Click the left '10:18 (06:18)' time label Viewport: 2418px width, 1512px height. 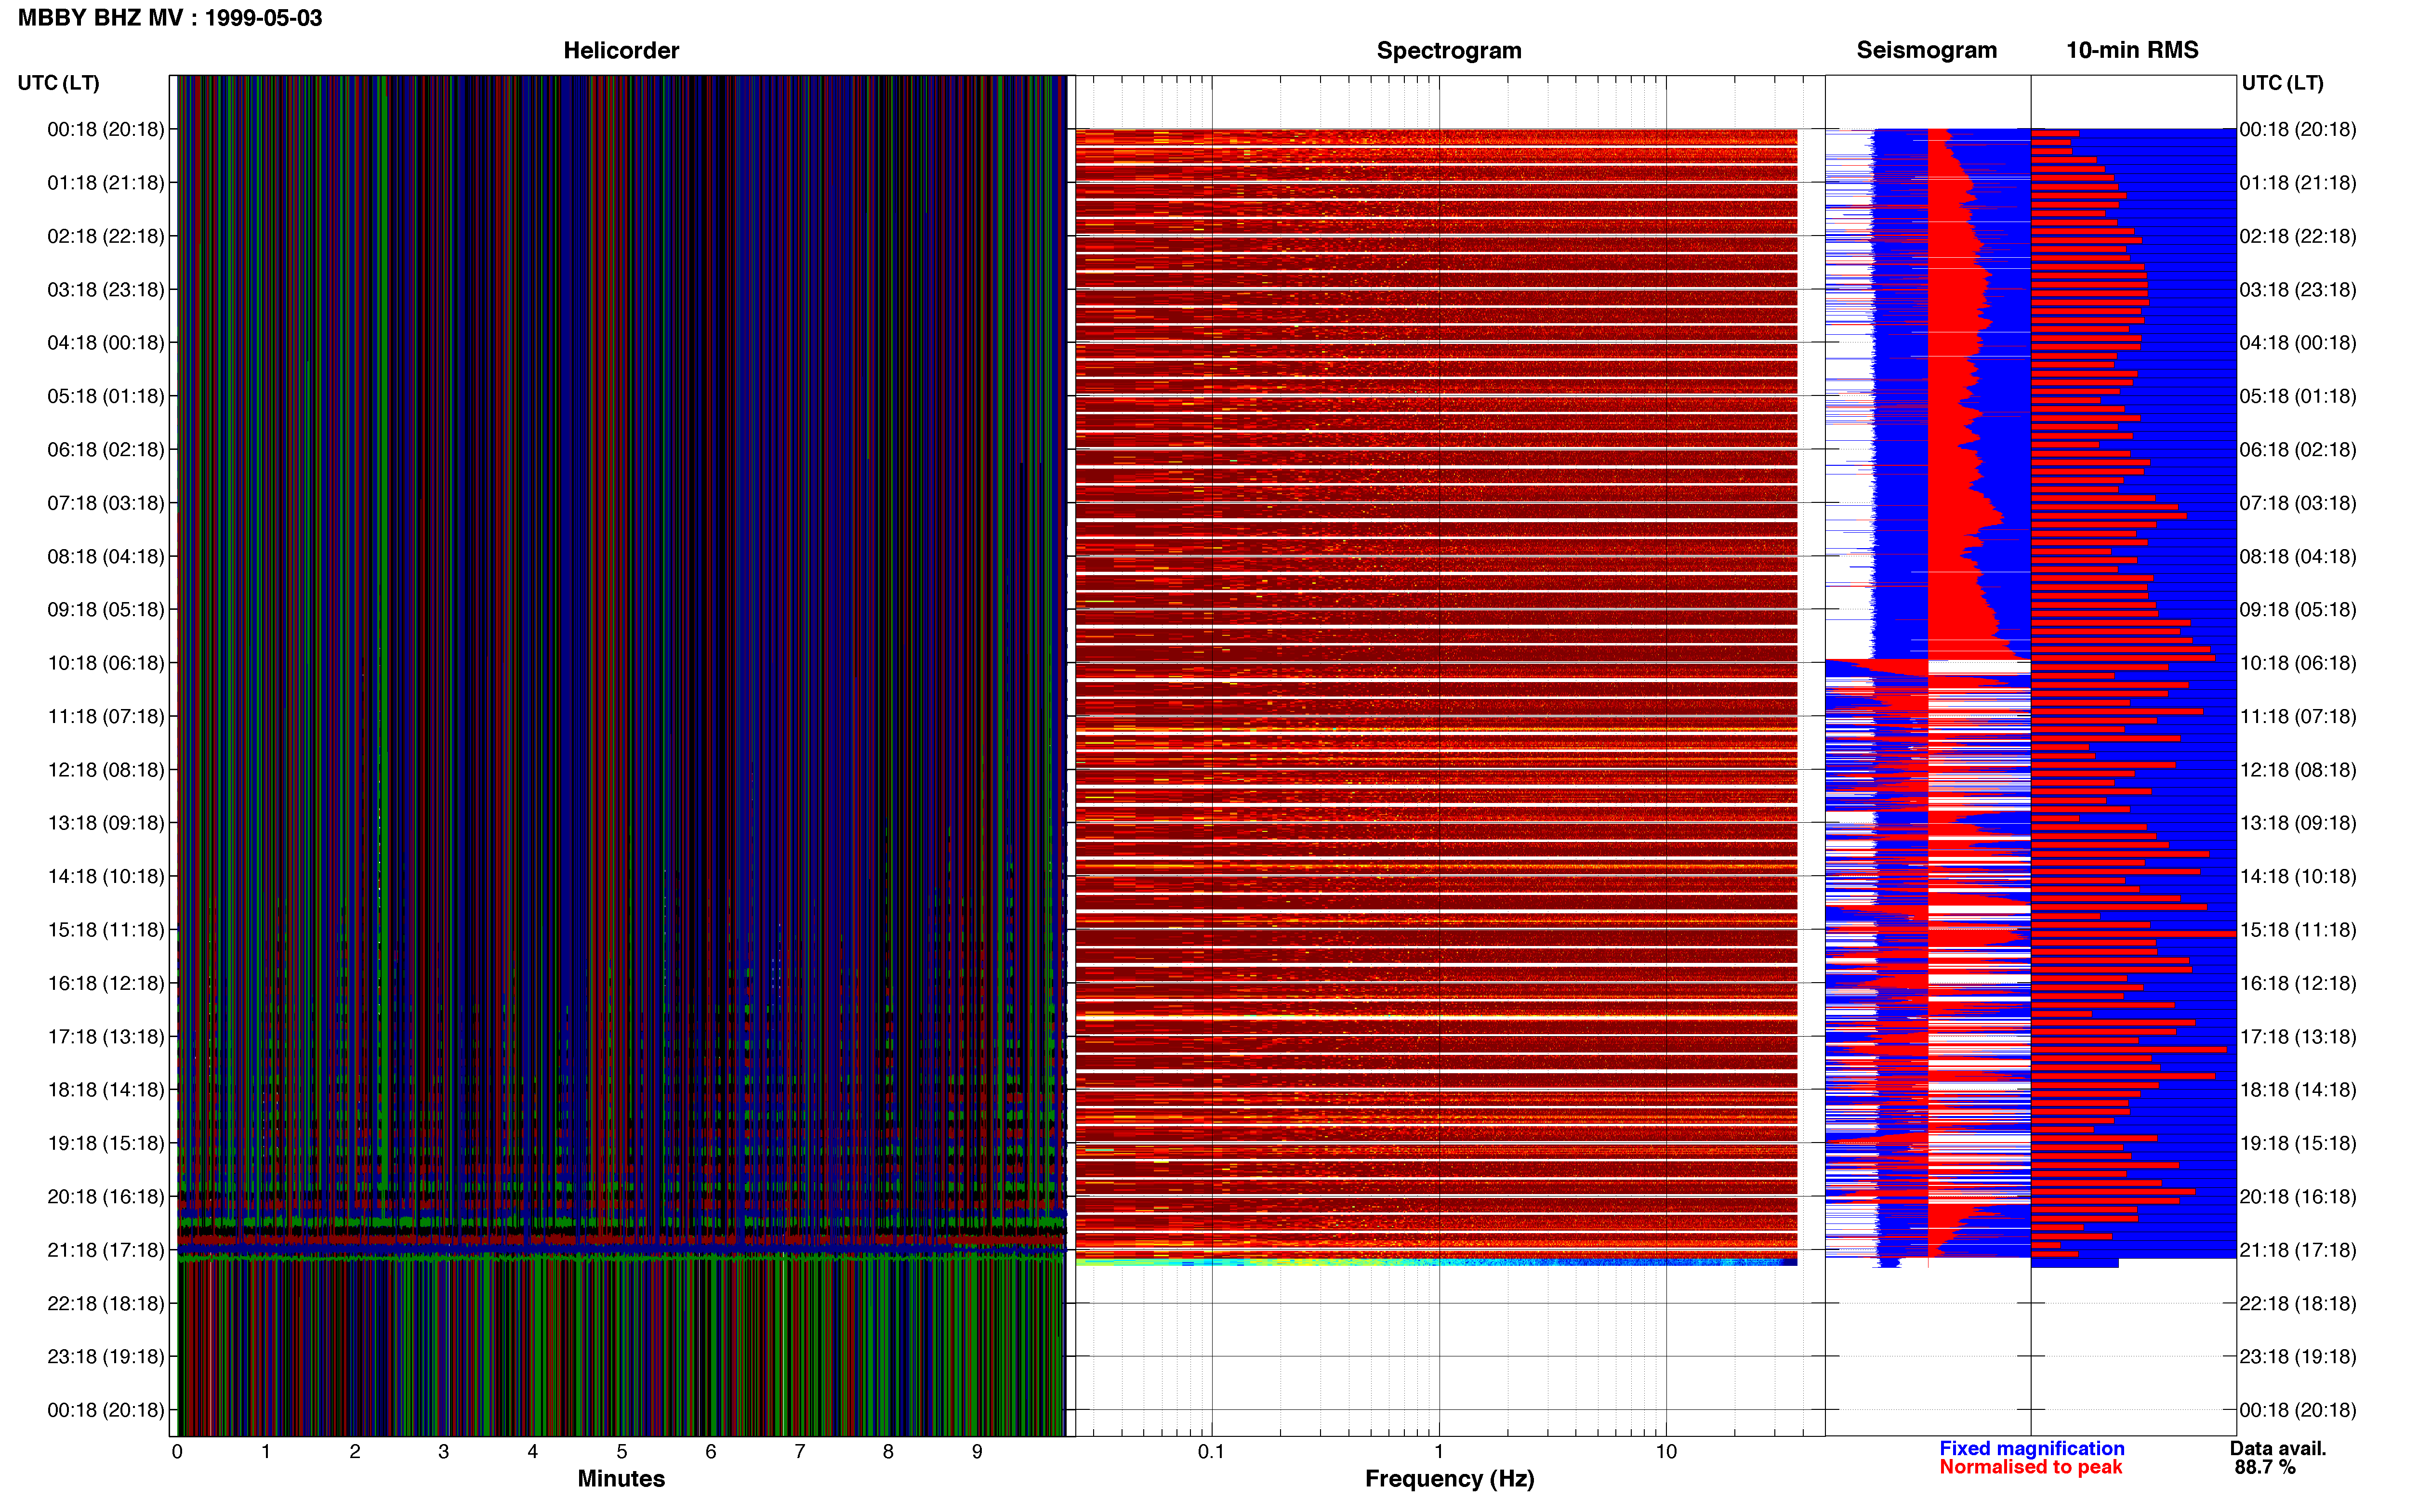click(106, 663)
